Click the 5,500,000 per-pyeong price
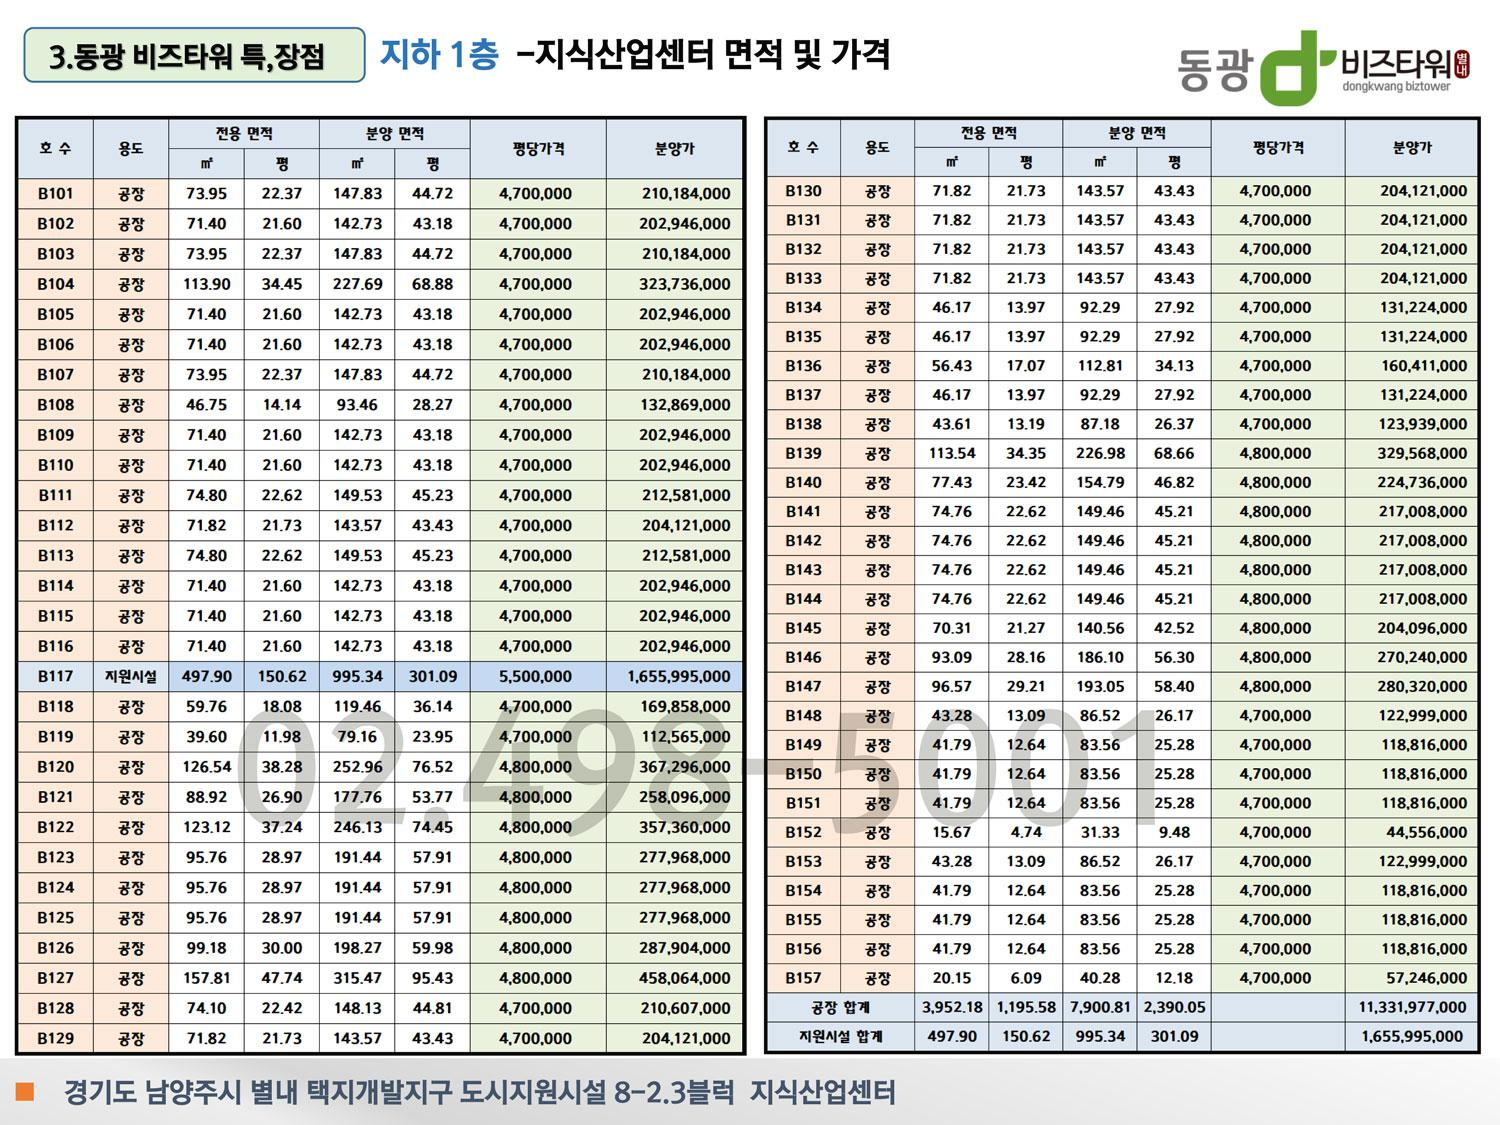The image size is (1500, 1125). click(536, 676)
